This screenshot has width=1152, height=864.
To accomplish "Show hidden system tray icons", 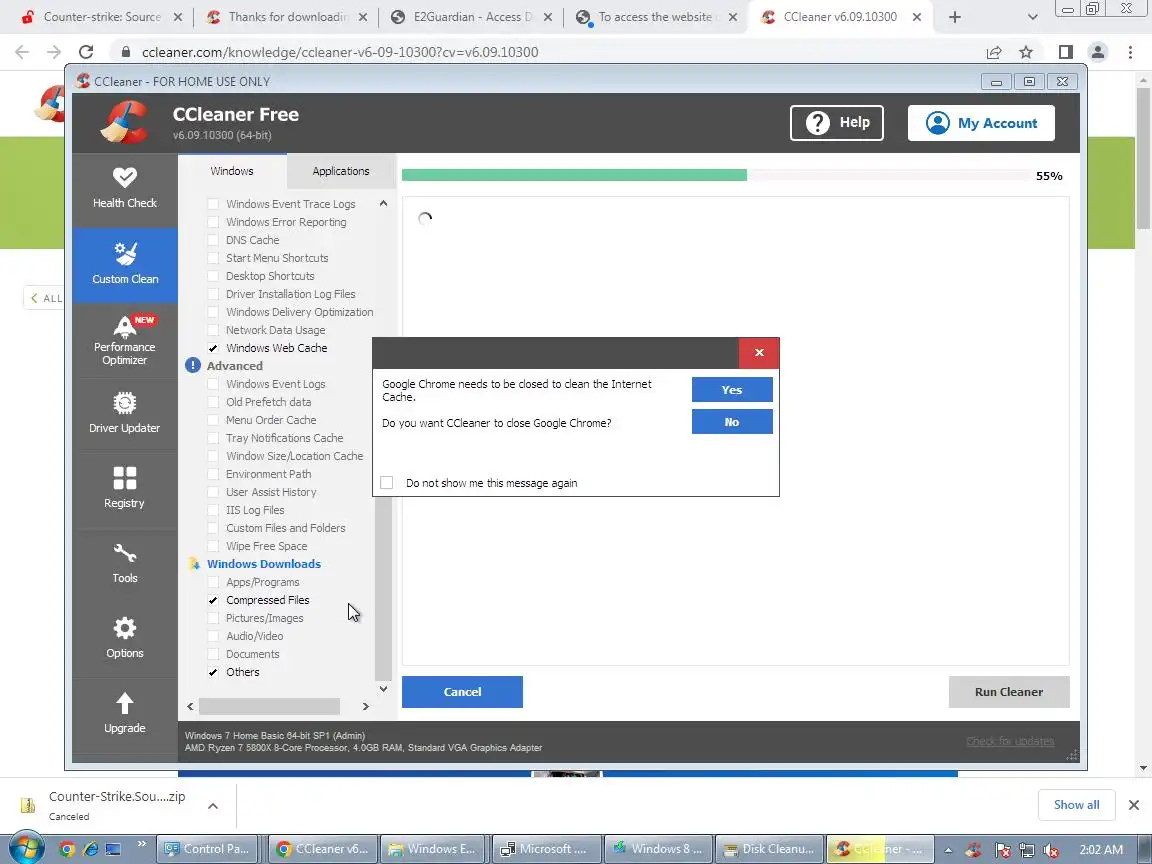I will [948, 850].
